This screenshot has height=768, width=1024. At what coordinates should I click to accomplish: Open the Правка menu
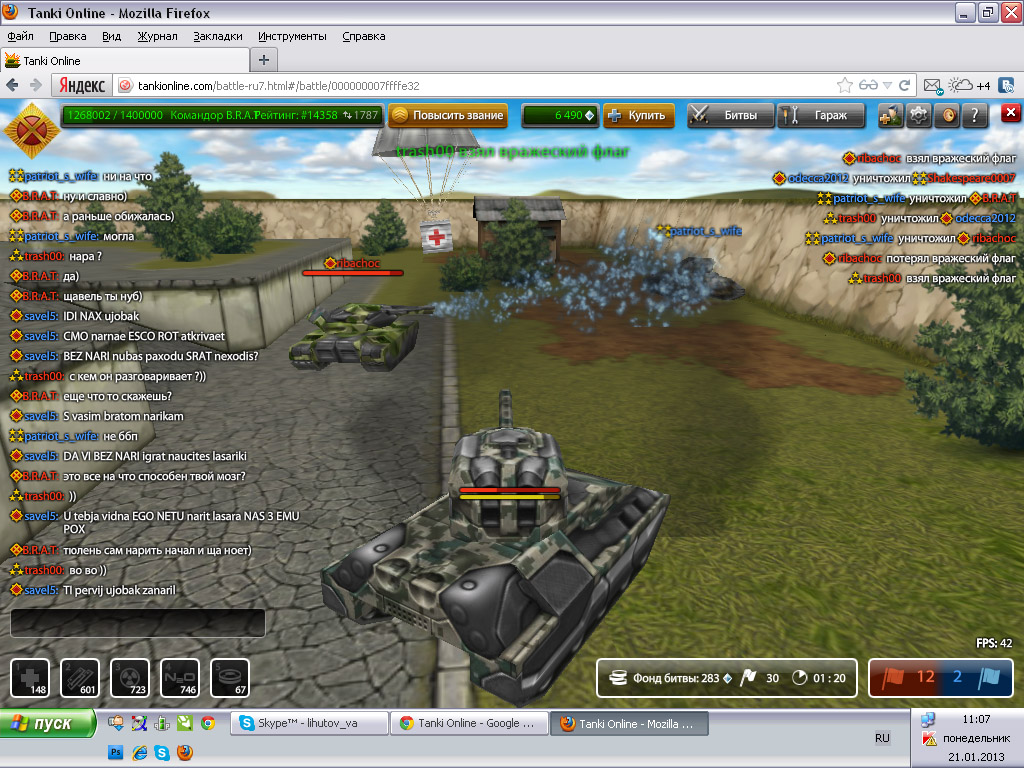(x=68, y=37)
